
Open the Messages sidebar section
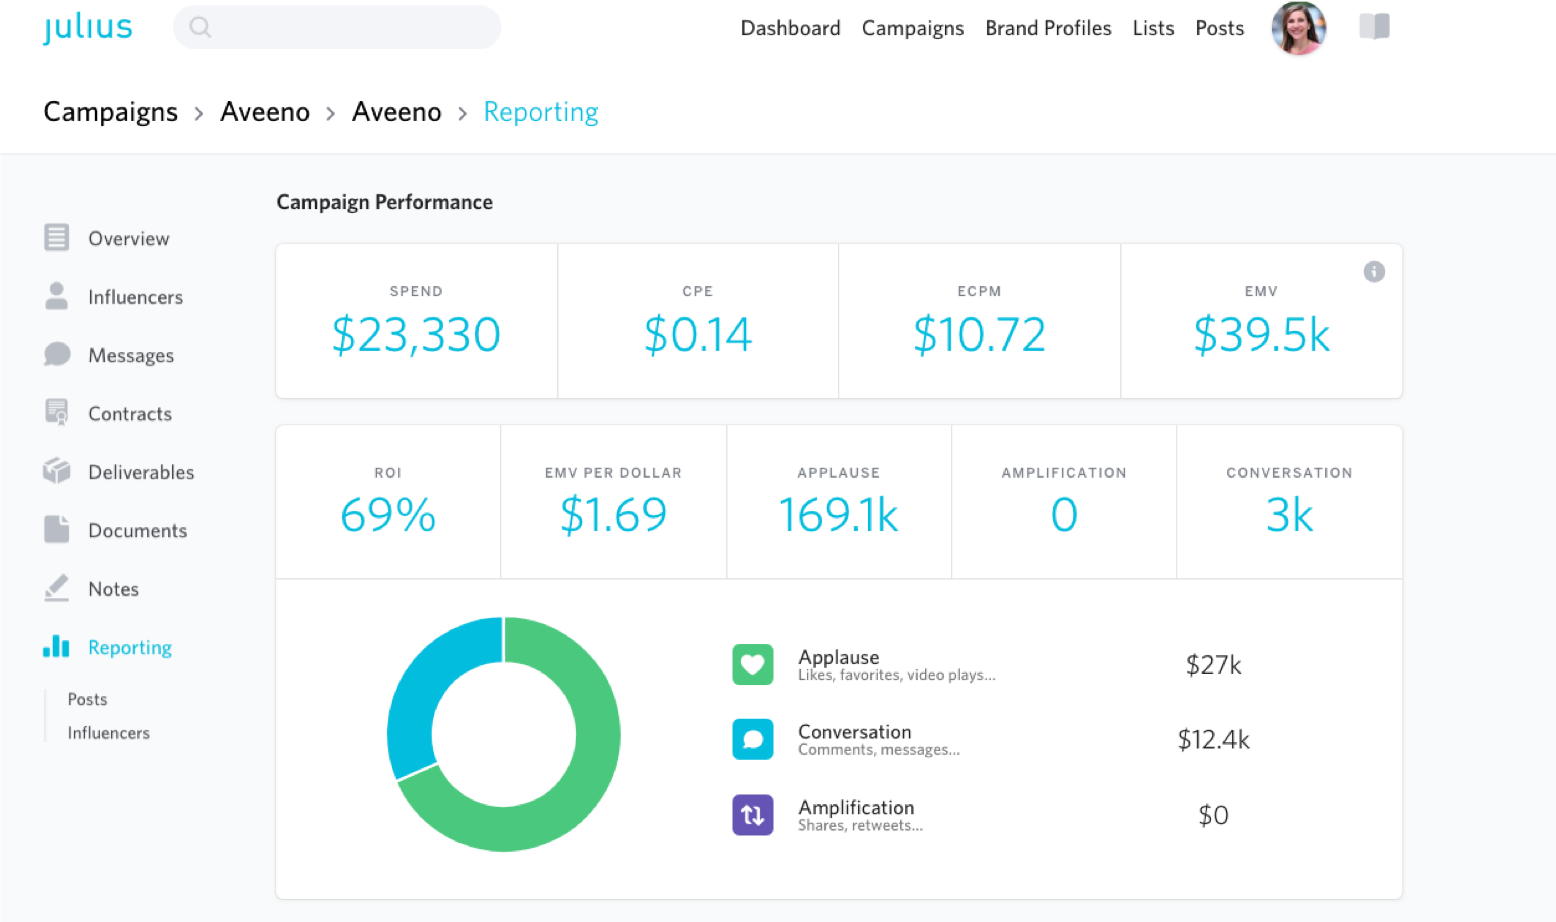coord(131,355)
